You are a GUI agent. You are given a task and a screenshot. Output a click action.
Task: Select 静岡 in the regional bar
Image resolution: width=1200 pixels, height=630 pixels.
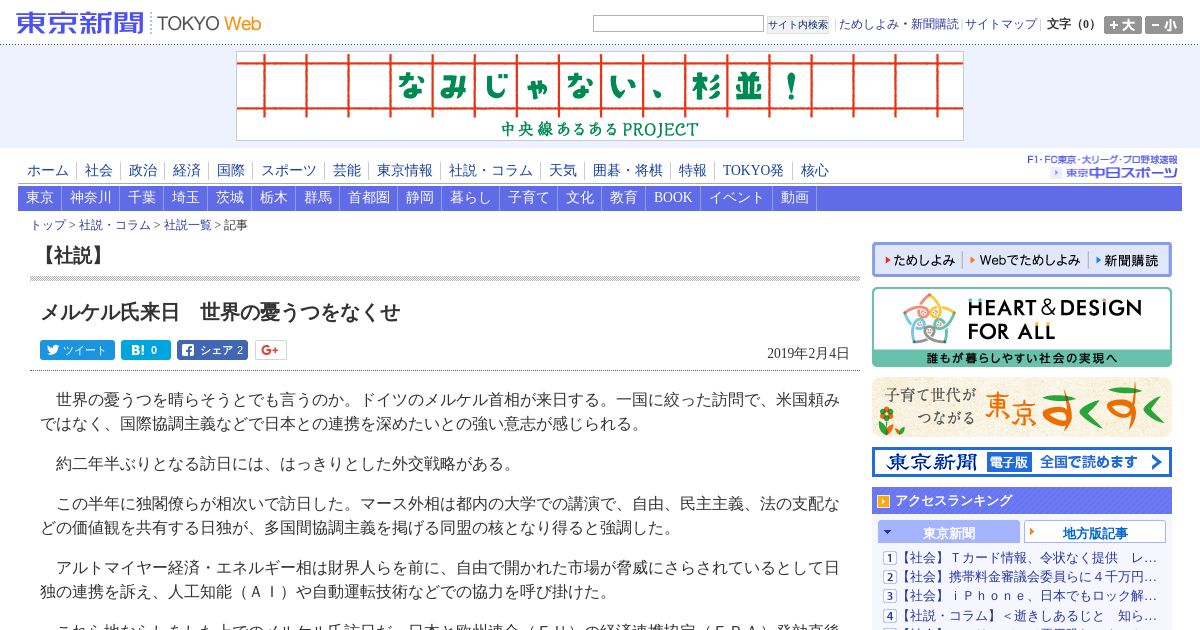pos(420,198)
